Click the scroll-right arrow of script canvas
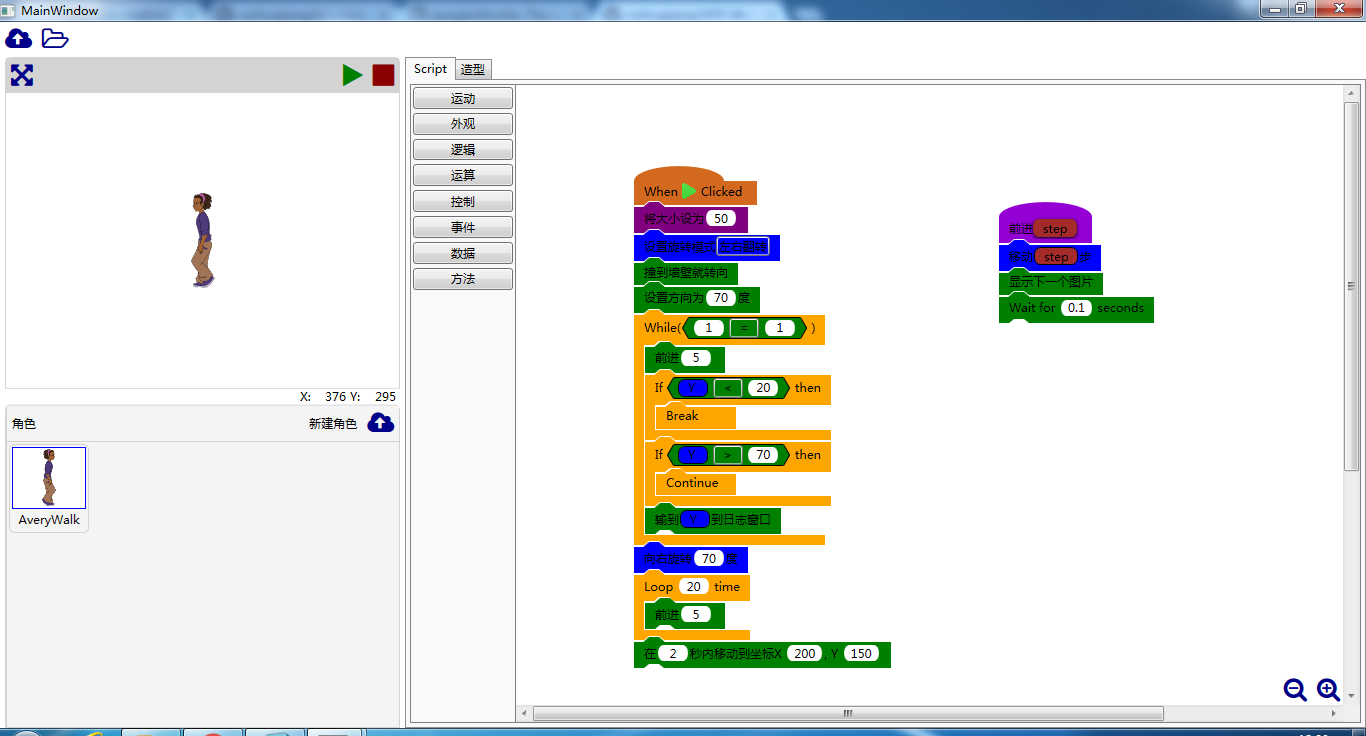The image size is (1366, 736). pyautogui.click(x=1334, y=714)
